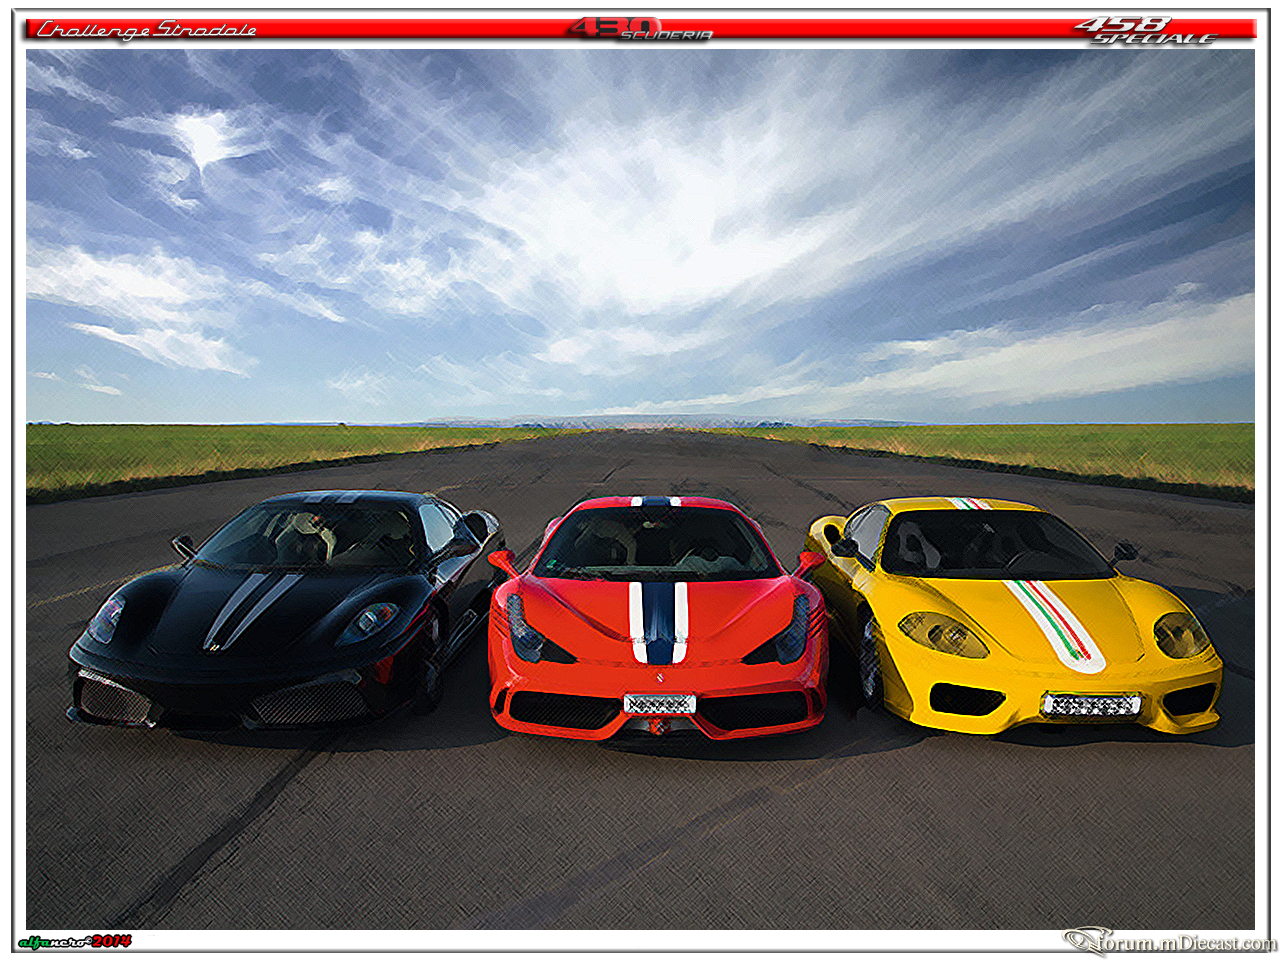Select the yellow Challenge Stradale car
This screenshot has width=1280, height=960.
pos(1015,614)
